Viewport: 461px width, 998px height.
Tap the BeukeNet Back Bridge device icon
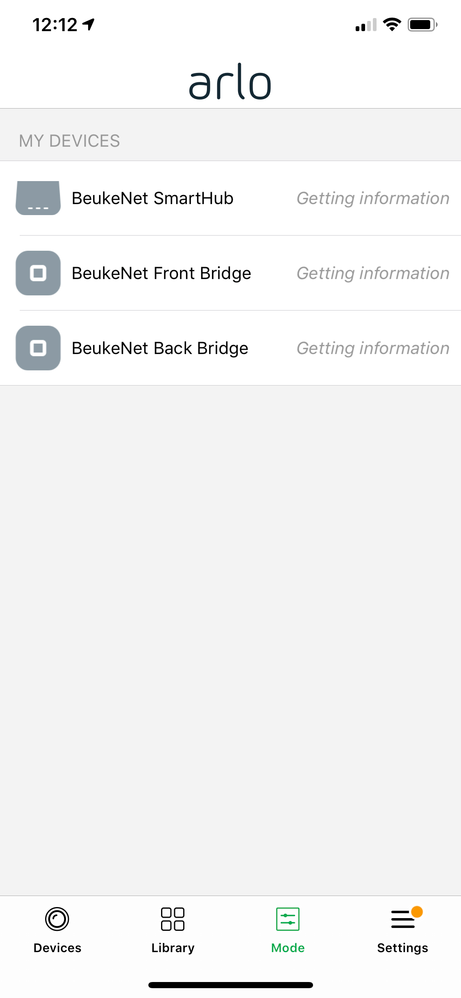(x=38, y=348)
